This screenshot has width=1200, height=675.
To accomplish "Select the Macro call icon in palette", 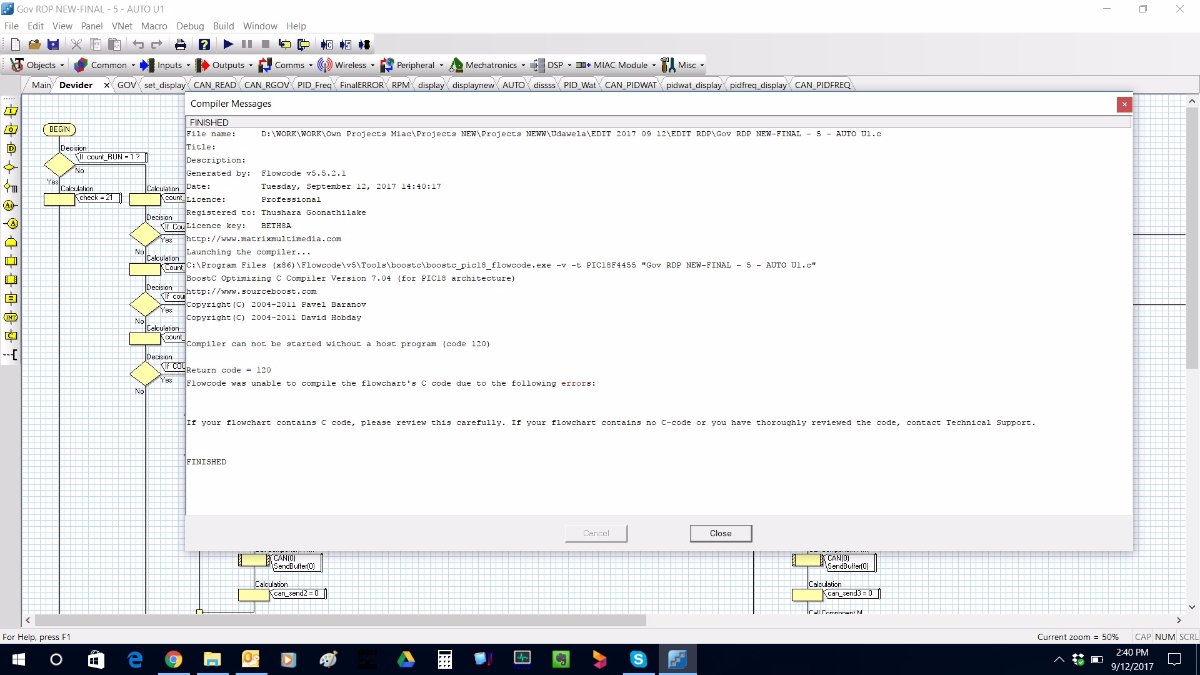I will (x=11, y=260).
